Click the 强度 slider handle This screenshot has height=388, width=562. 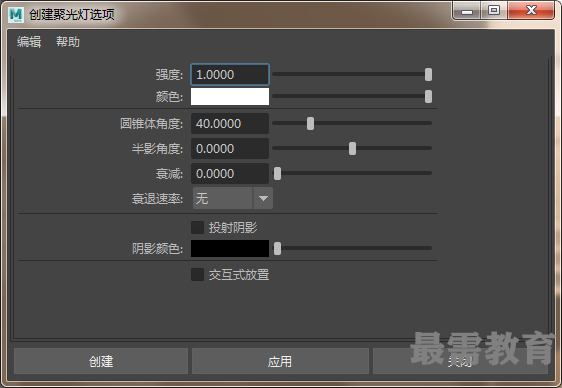tap(428, 75)
